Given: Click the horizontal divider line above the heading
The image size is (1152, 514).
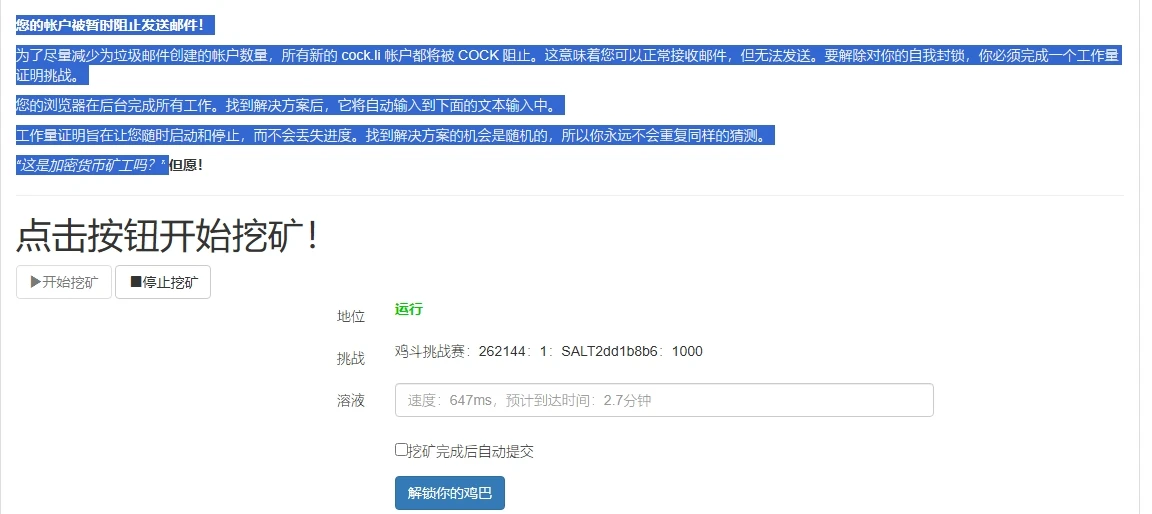Looking at the screenshot, I should [570, 195].
